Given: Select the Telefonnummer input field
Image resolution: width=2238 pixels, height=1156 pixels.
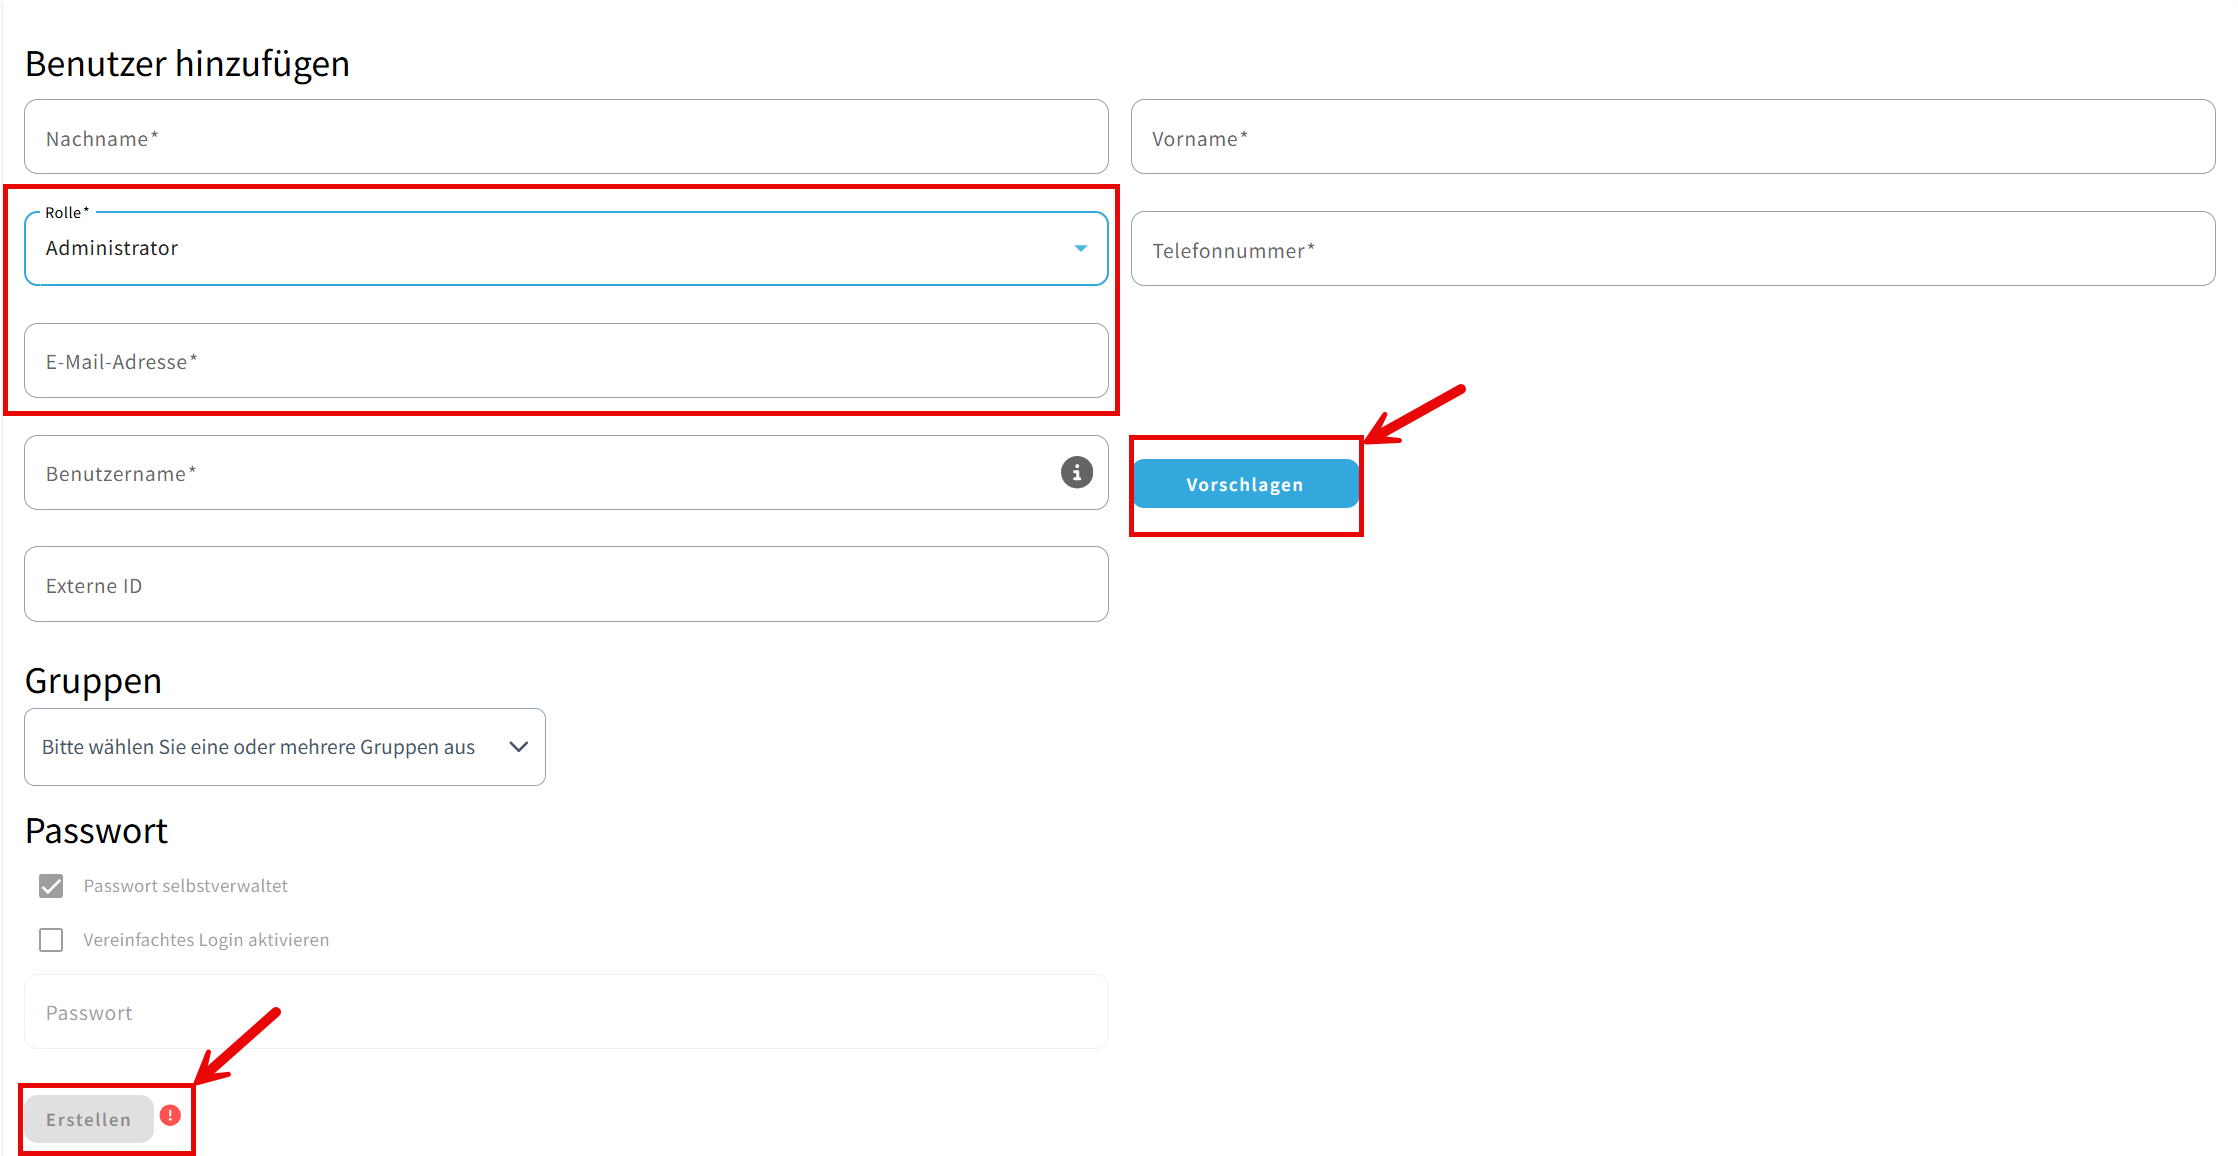Looking at the screenshot, I should [x=1672, y=249].
